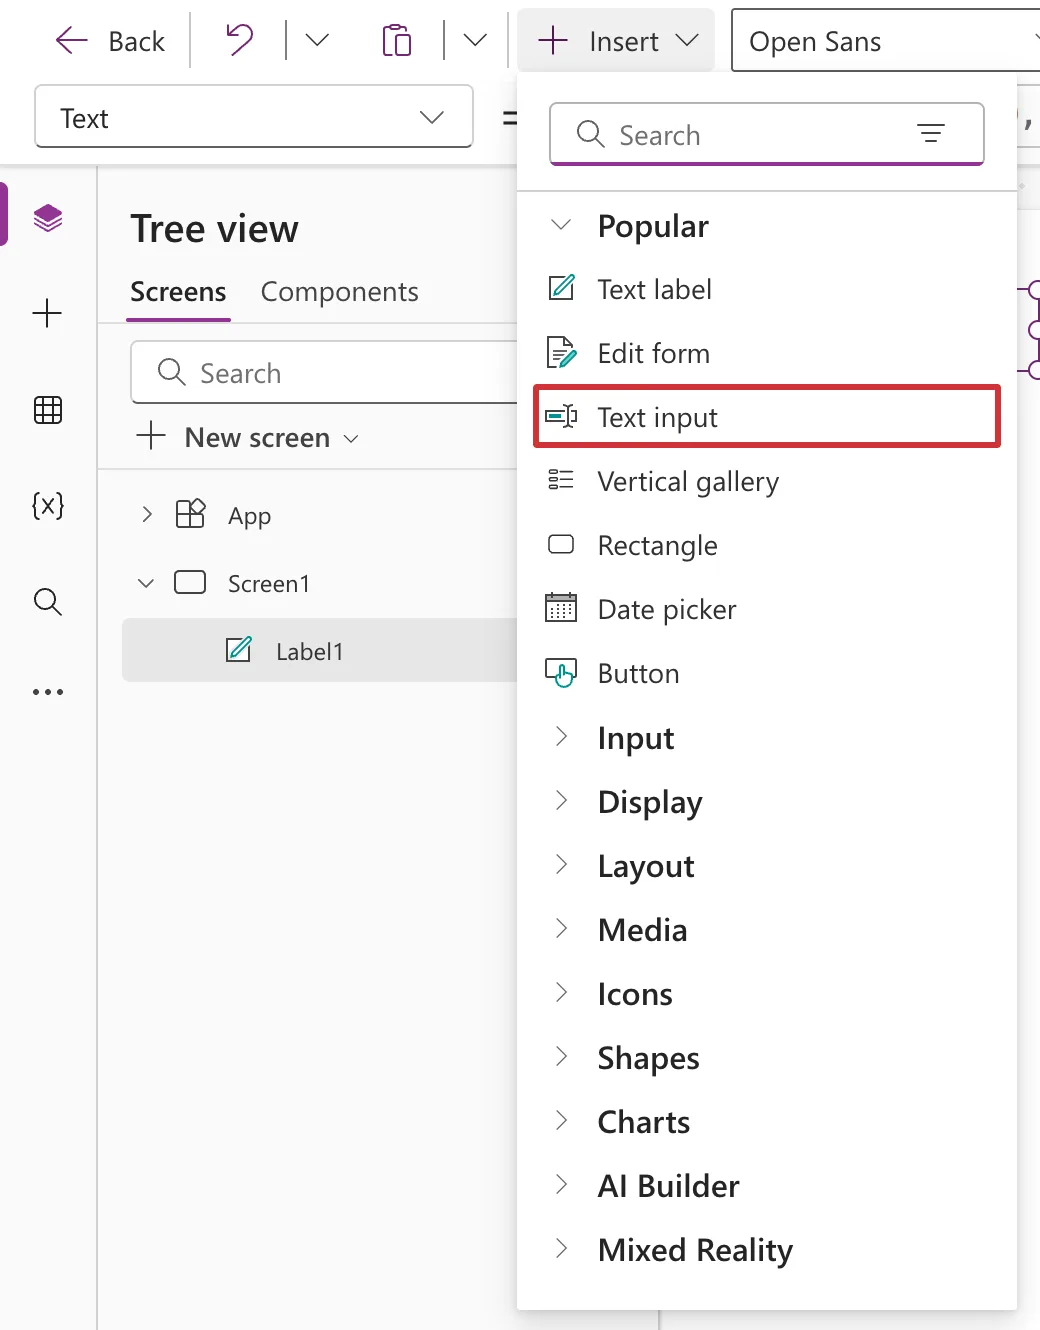Insert a Date picker control
The image size is (1040, 1330).
point(768,610)
